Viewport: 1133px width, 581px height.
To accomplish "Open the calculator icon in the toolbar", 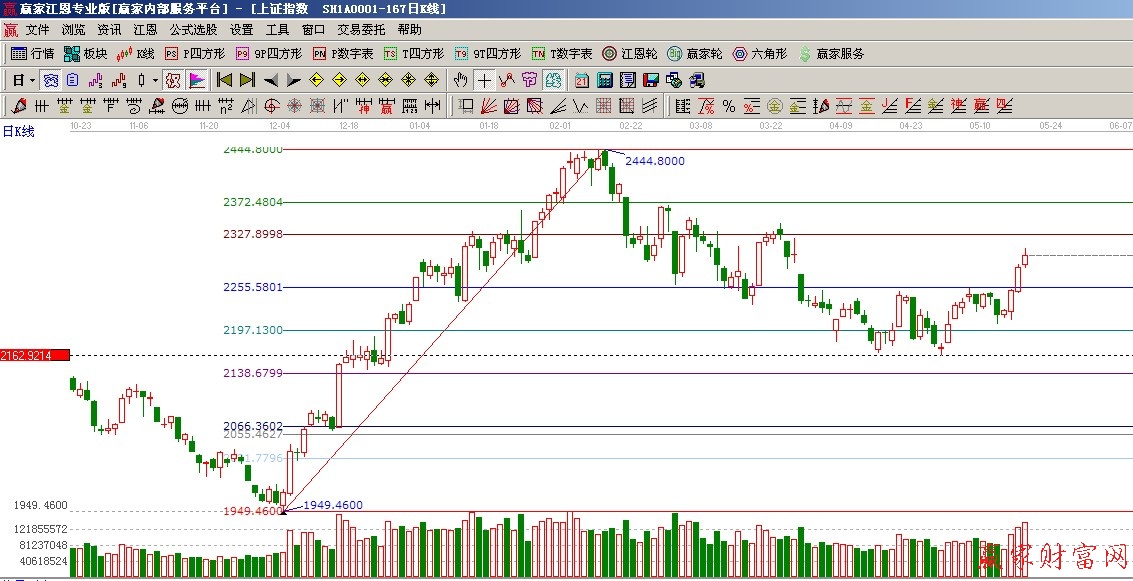I will tap(605, 80).
